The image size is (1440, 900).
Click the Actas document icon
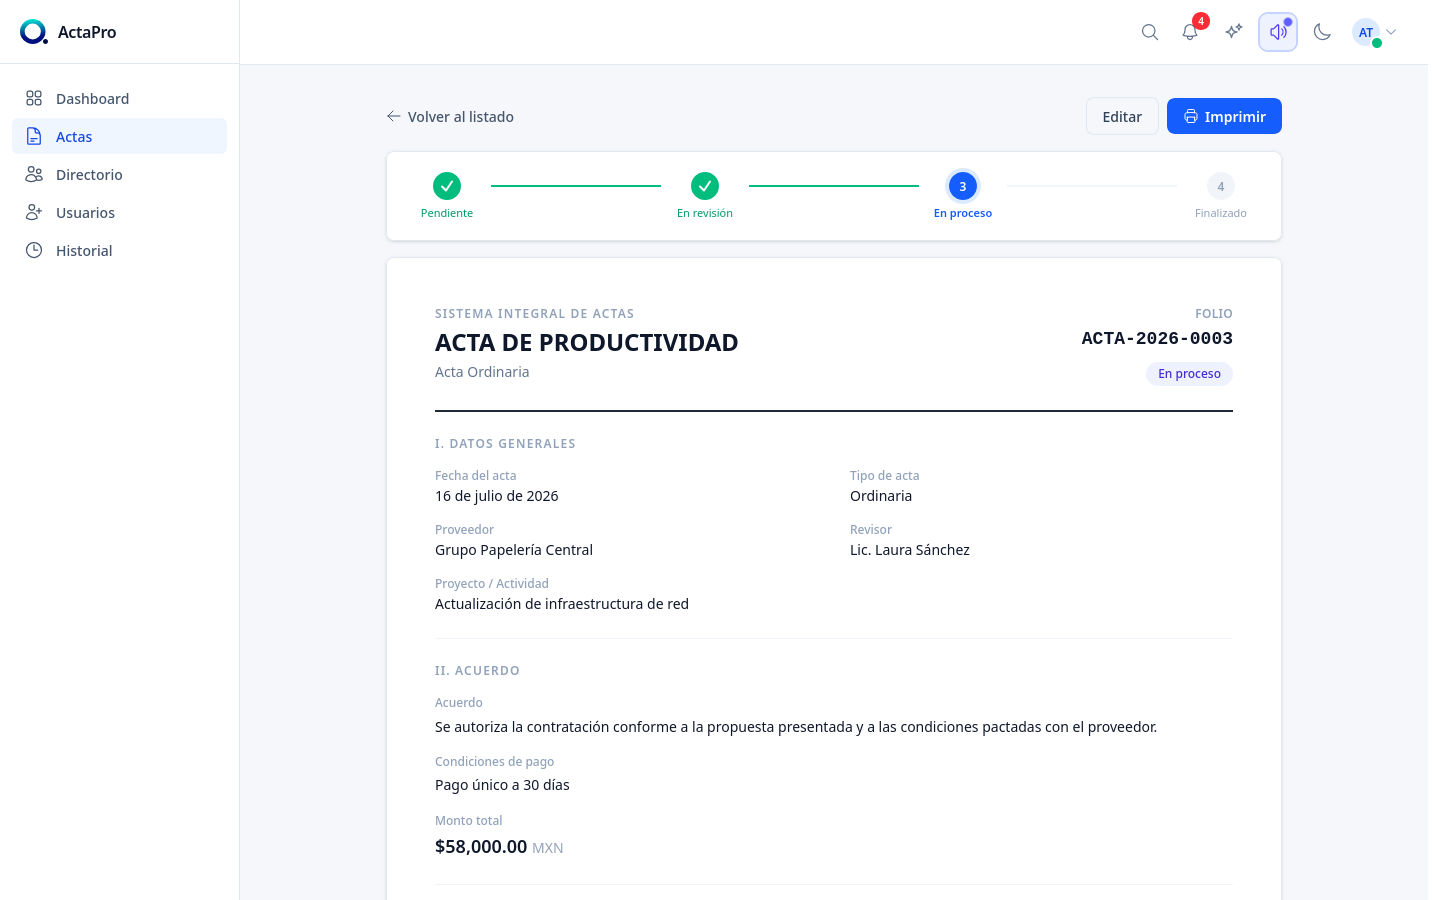[x=34, y=136]
